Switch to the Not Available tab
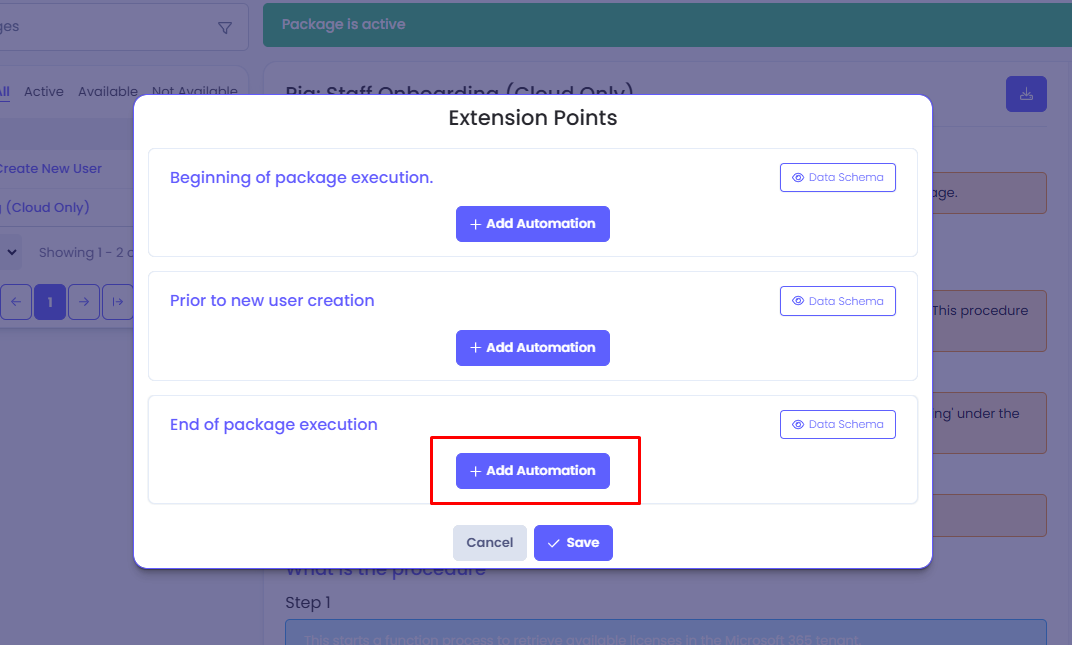Screen dimensions: 1072x645 point(195,92)
